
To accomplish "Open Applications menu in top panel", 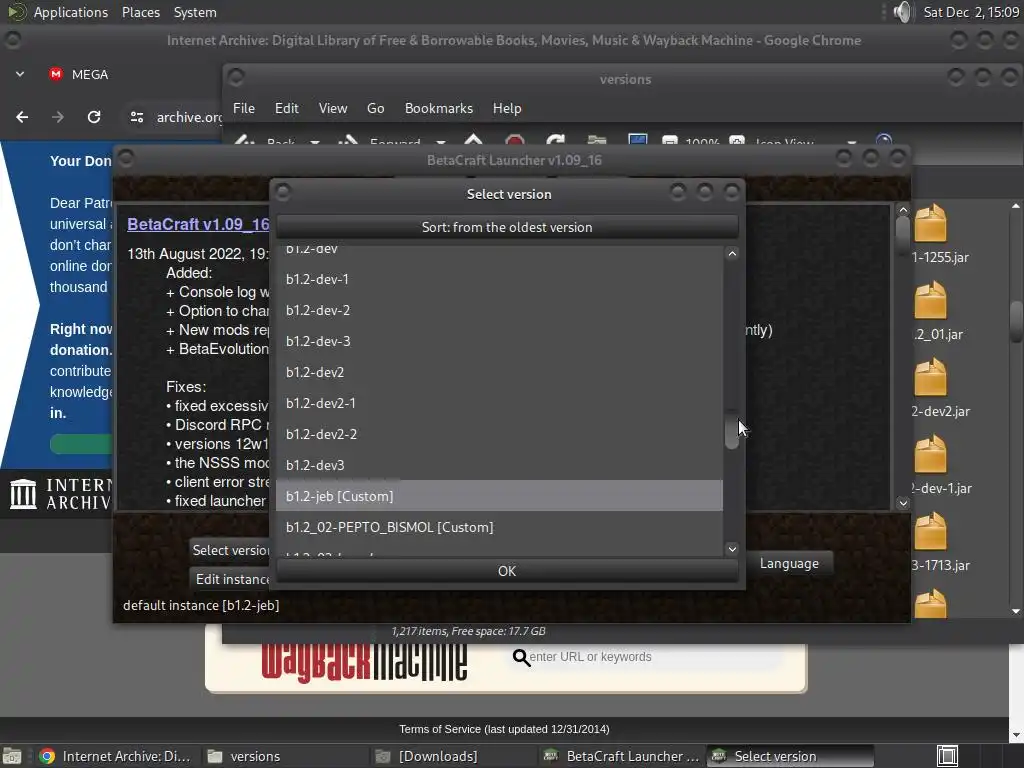I will point(71,12).
